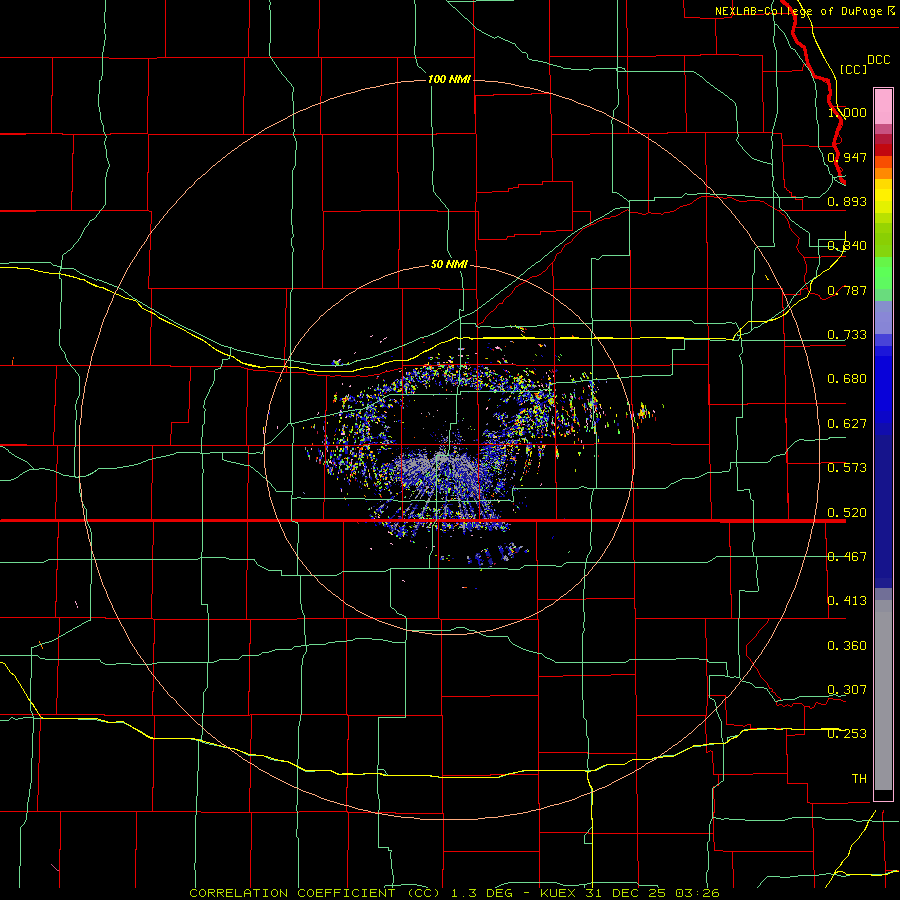
Task: Select the 0.840 legend value
Action: (x=847, y=246)
